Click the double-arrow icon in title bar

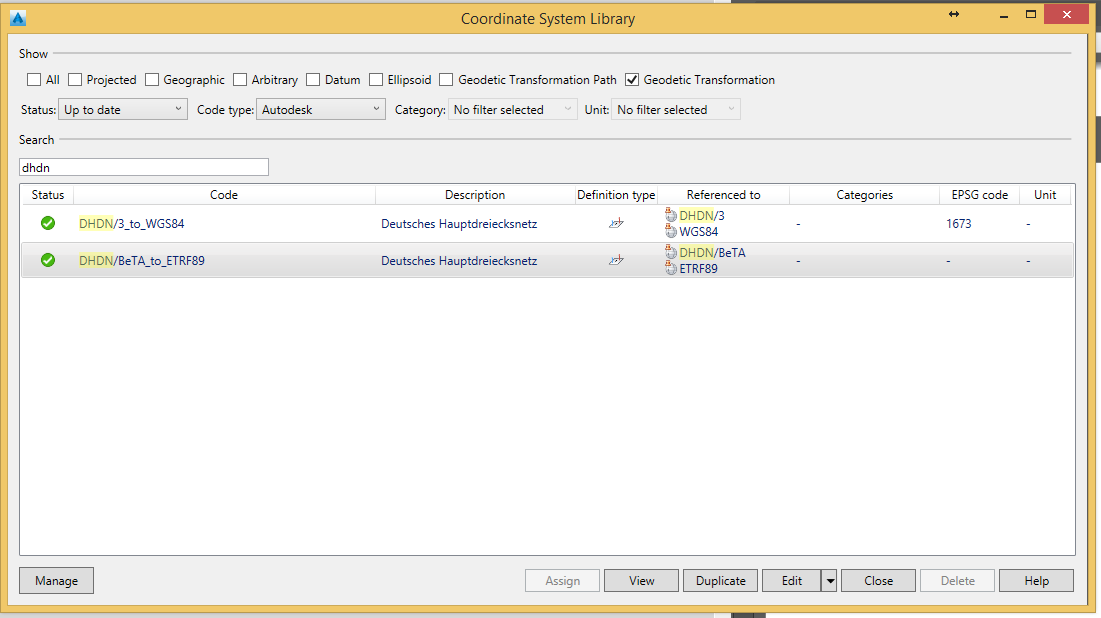(954, 14)
